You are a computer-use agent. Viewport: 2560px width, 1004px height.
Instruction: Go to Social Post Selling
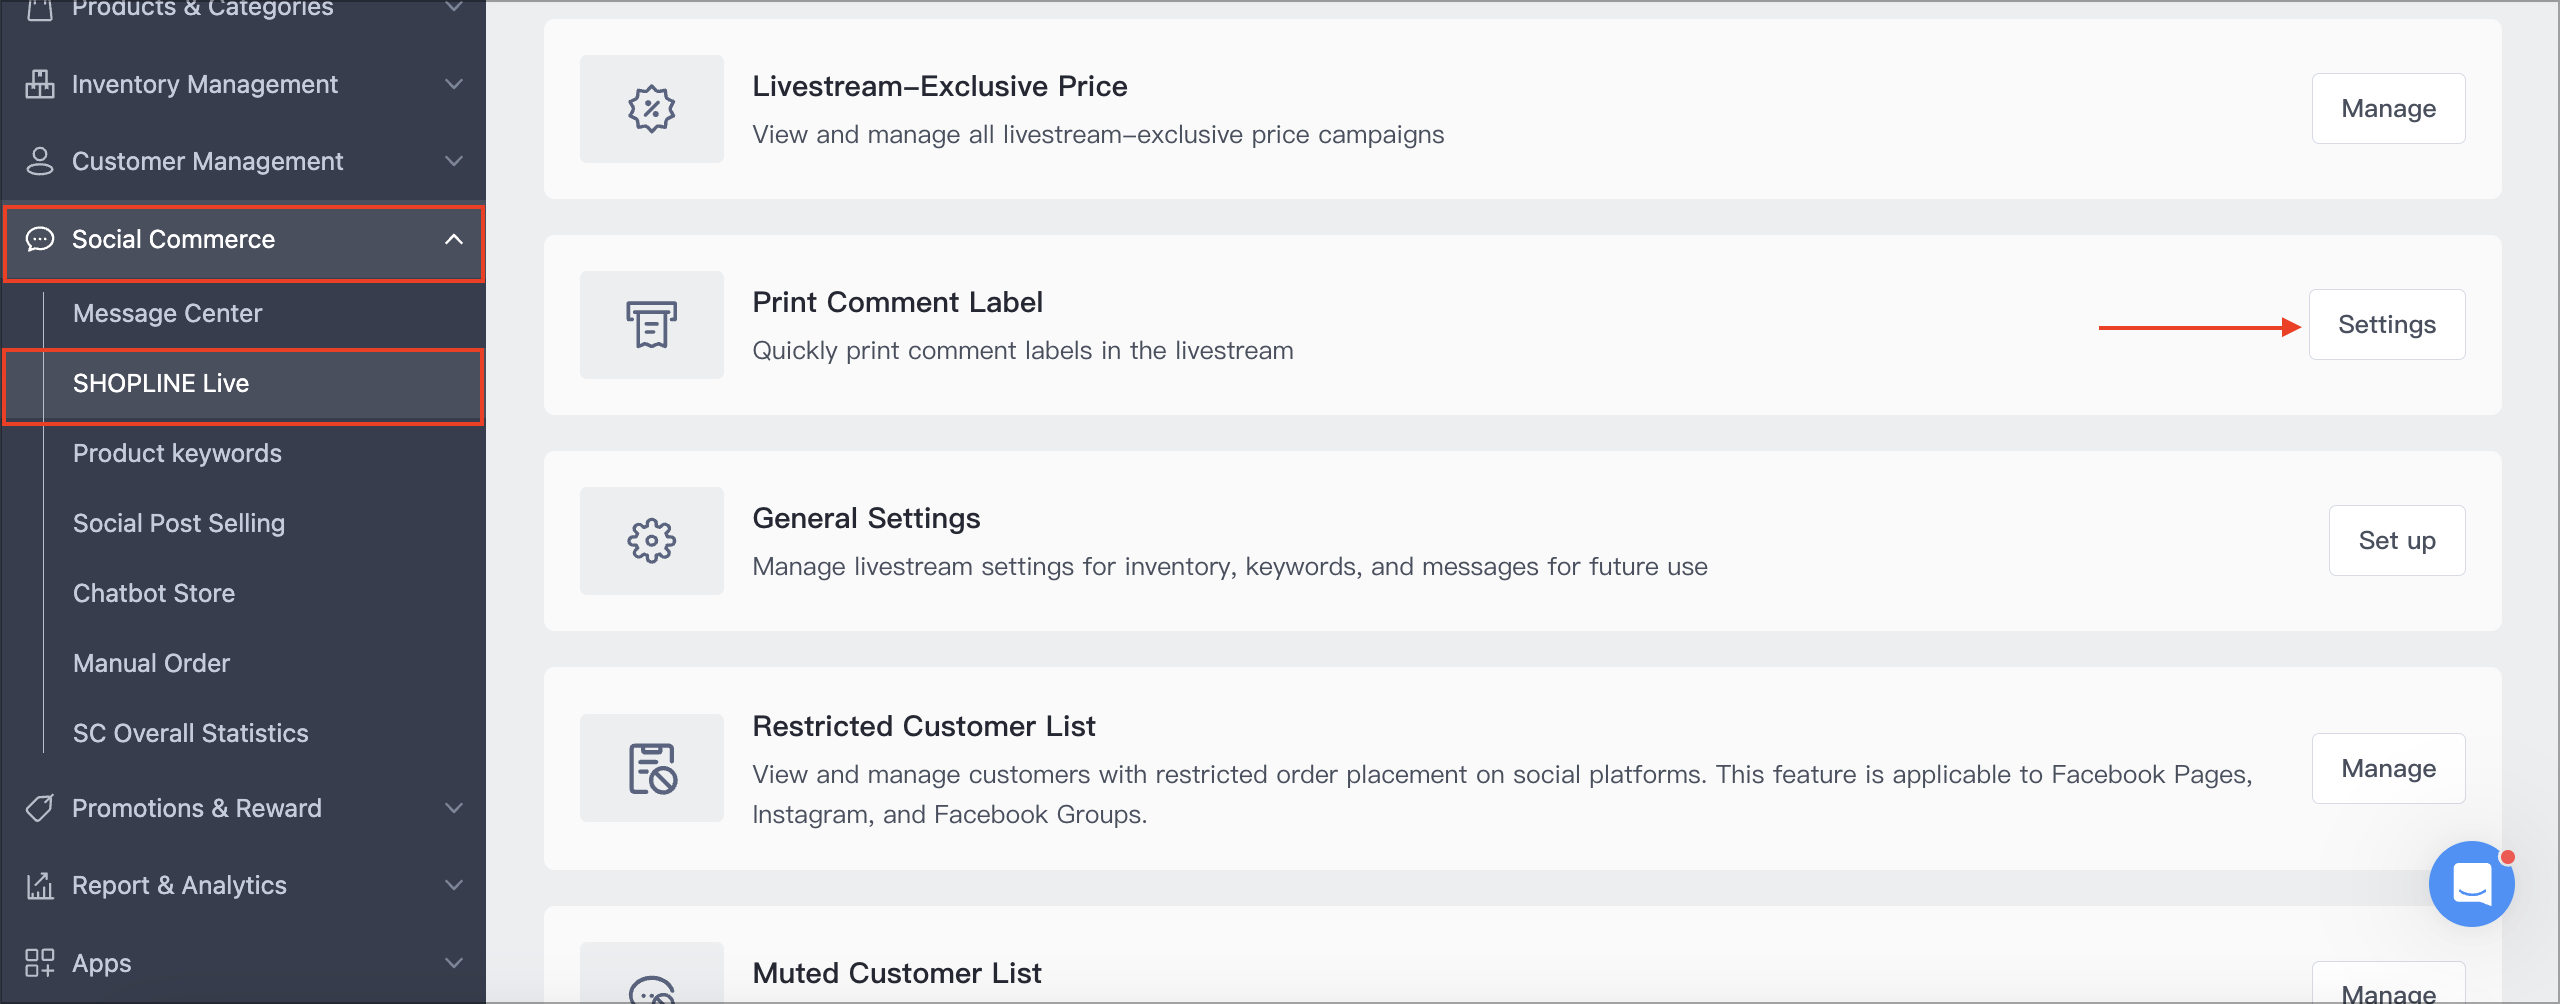pyautogui.click(x=179, y=523)
